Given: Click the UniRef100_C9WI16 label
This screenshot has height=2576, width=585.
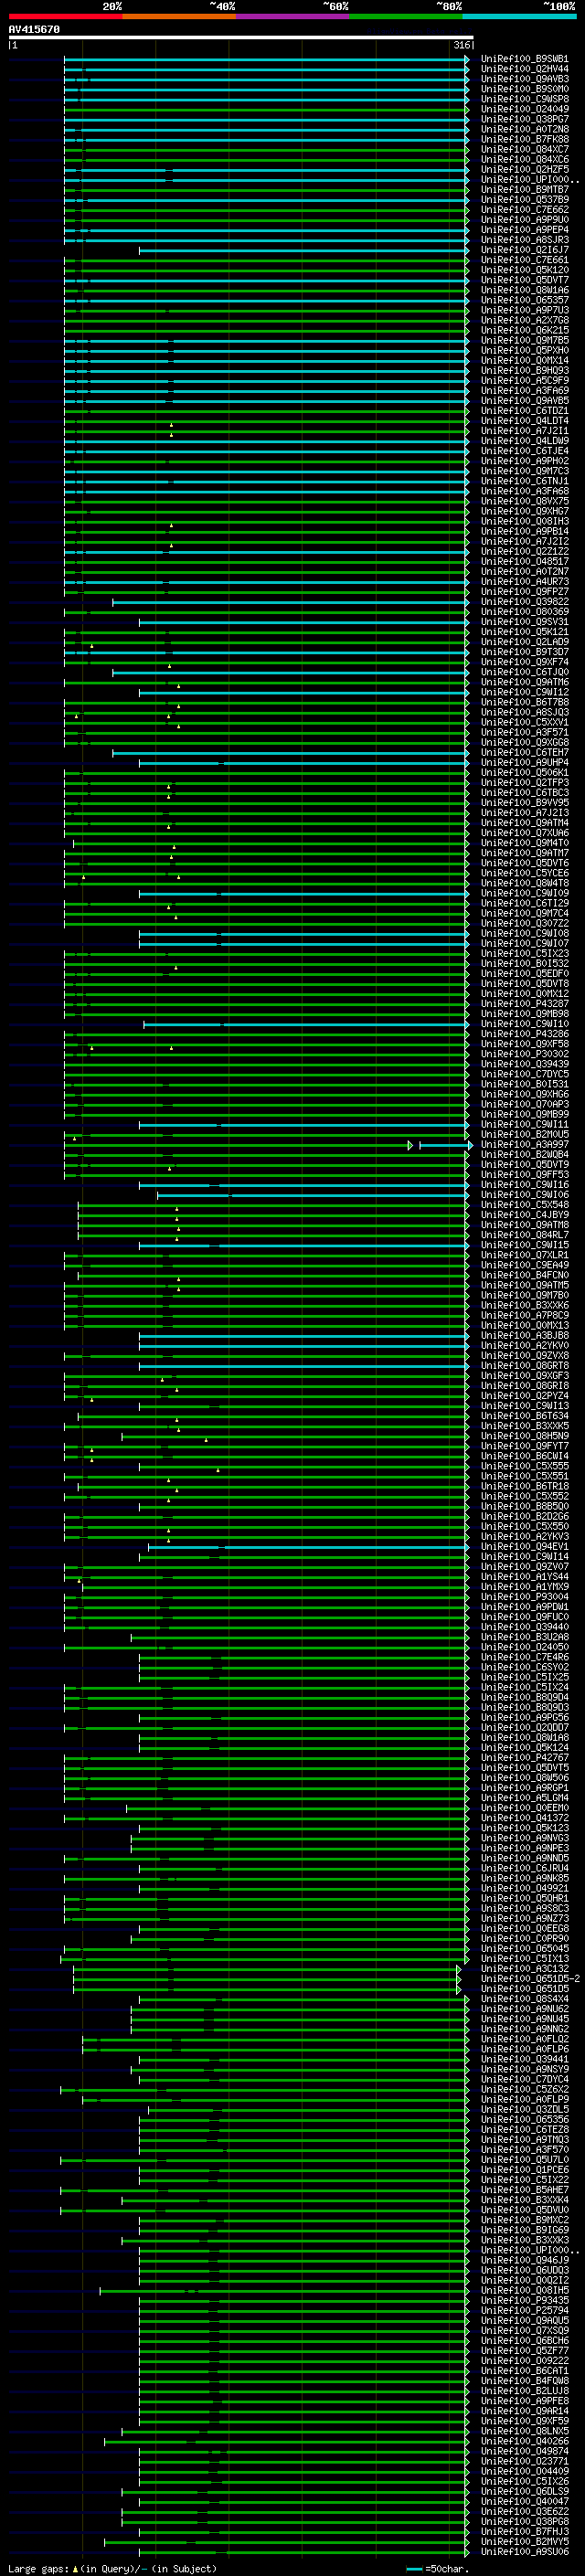Looking at the screenshot, I should pyautogui.click(x=525, y=1185).
